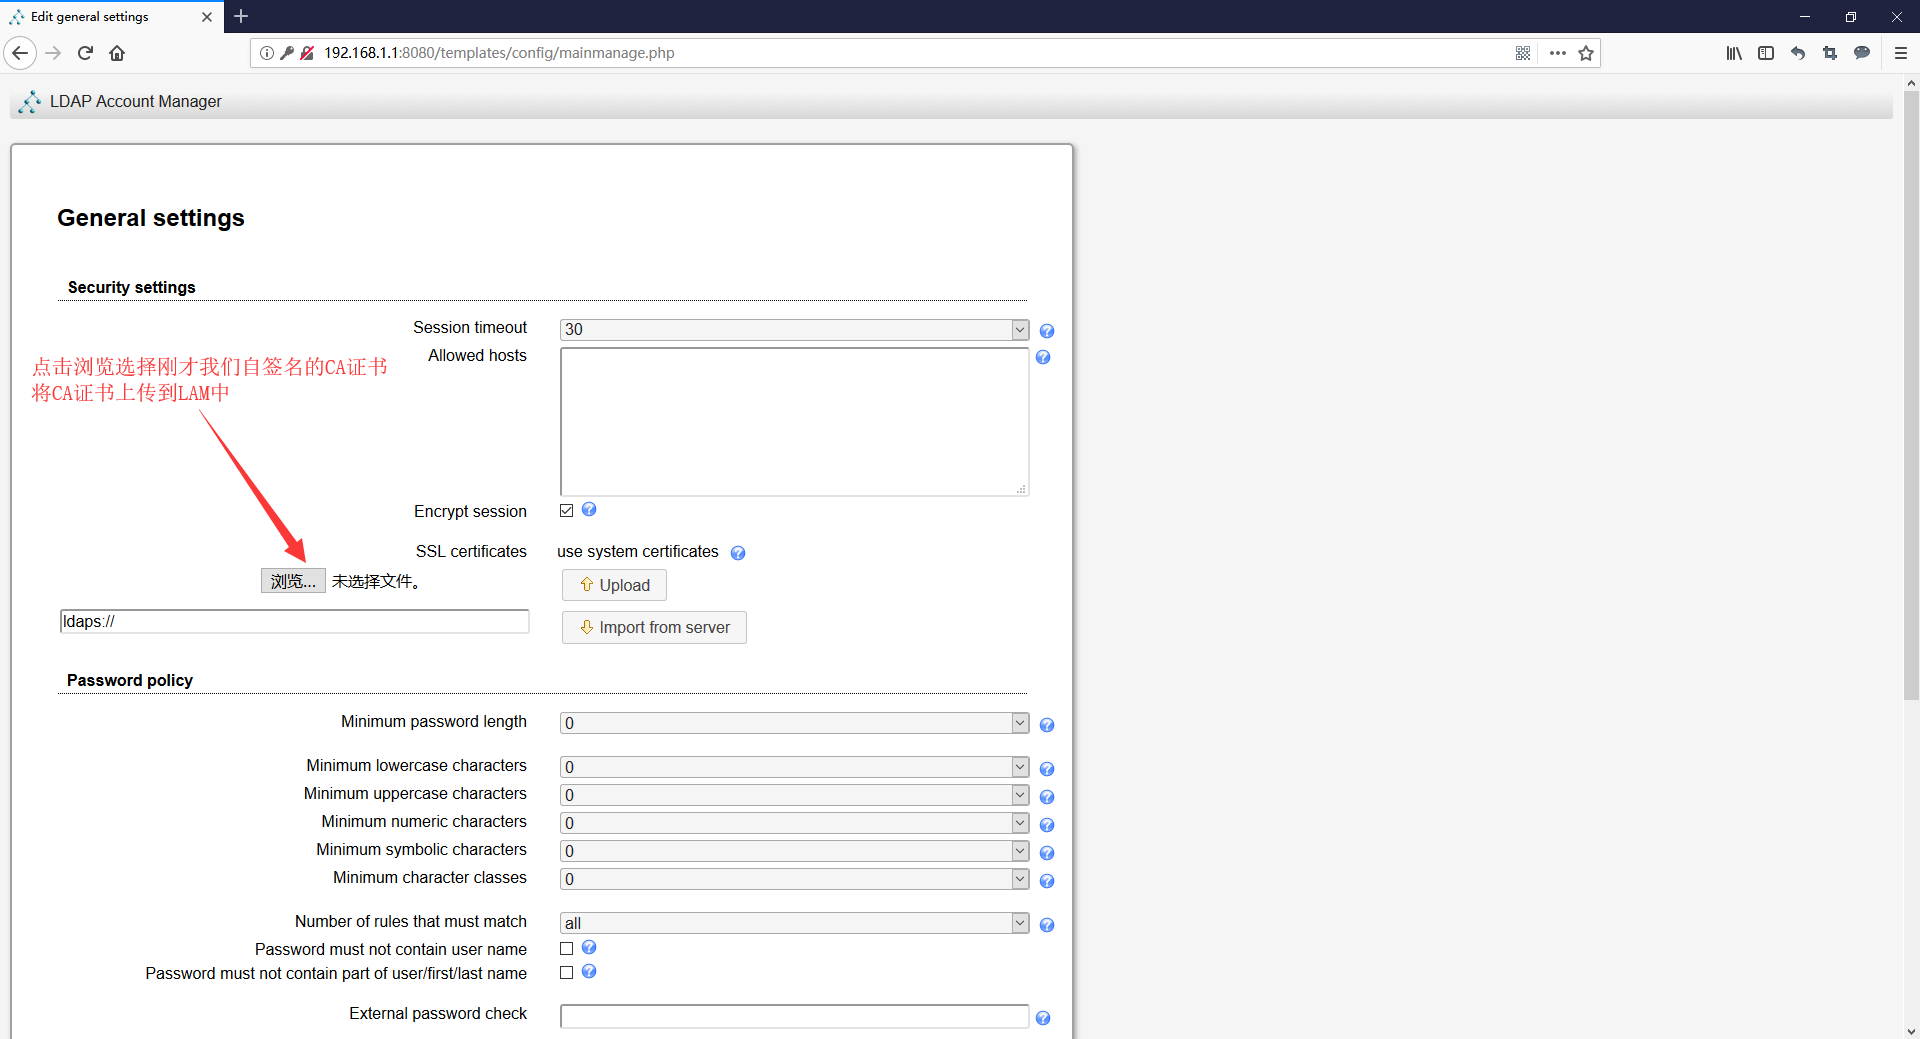Click the insecure connection lock icon
The image size is (1920, 1039).
click(307, 53)
